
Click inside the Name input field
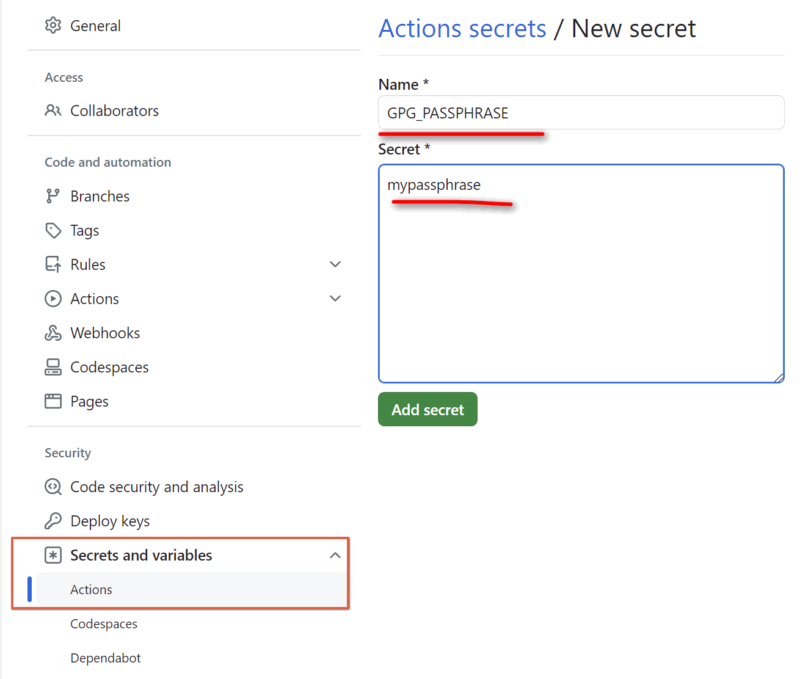pos(580,112)
